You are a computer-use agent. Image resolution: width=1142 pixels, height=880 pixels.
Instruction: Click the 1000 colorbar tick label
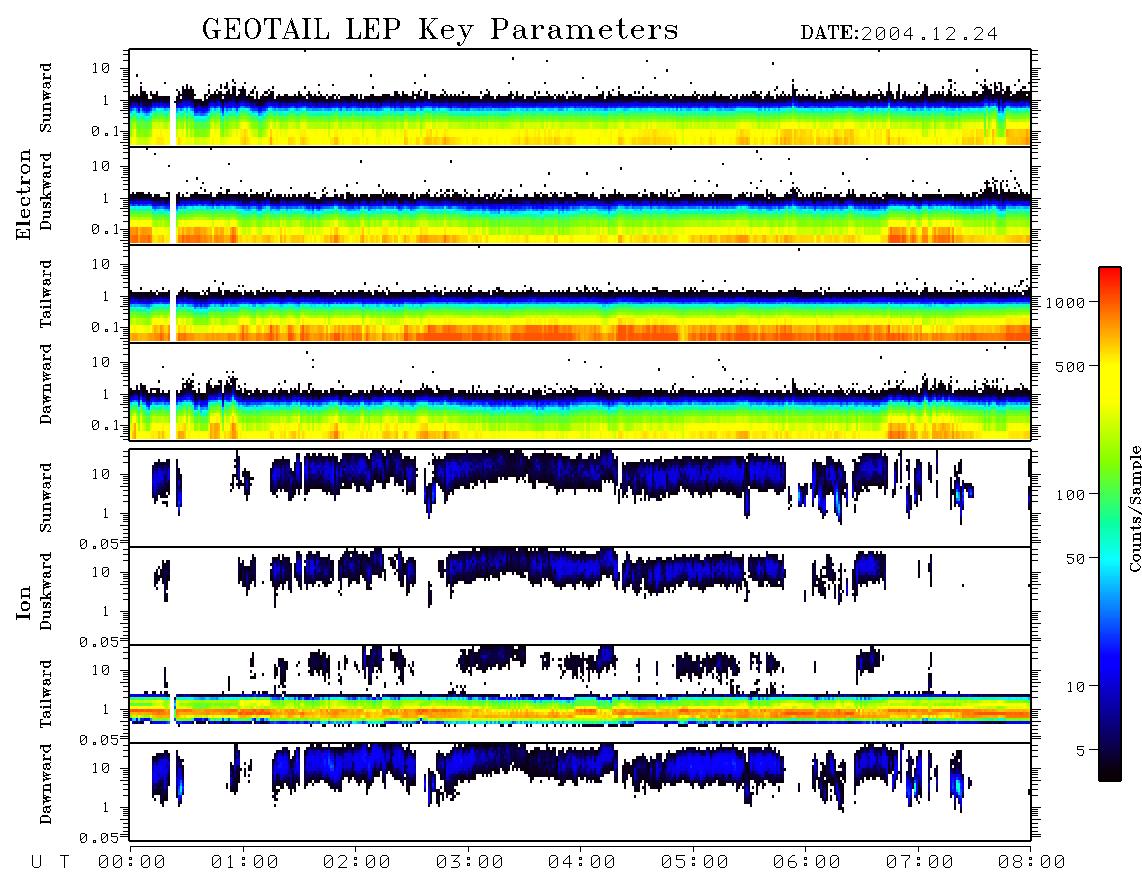(x=1065, y=303)
